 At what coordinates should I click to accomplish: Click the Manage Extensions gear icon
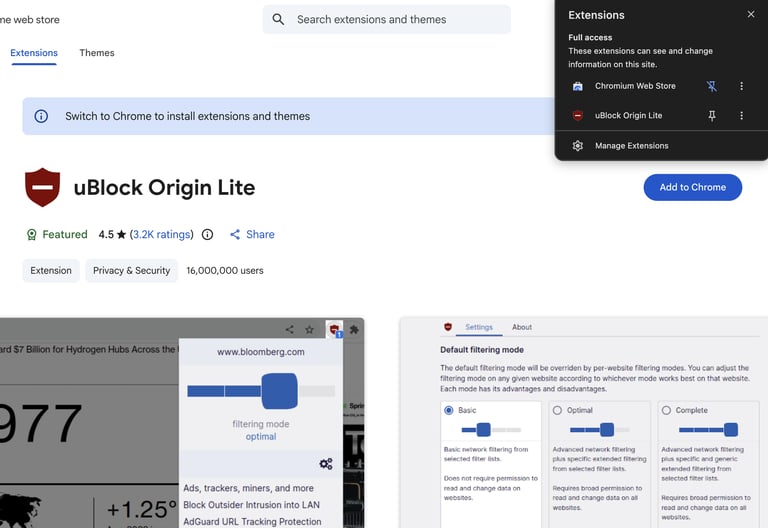pyautogui.click(x=578, y=146)
